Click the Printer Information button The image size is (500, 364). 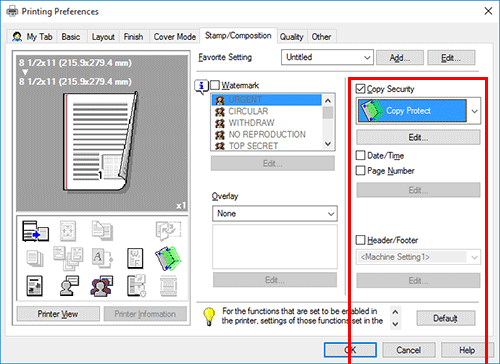(145, 314)
